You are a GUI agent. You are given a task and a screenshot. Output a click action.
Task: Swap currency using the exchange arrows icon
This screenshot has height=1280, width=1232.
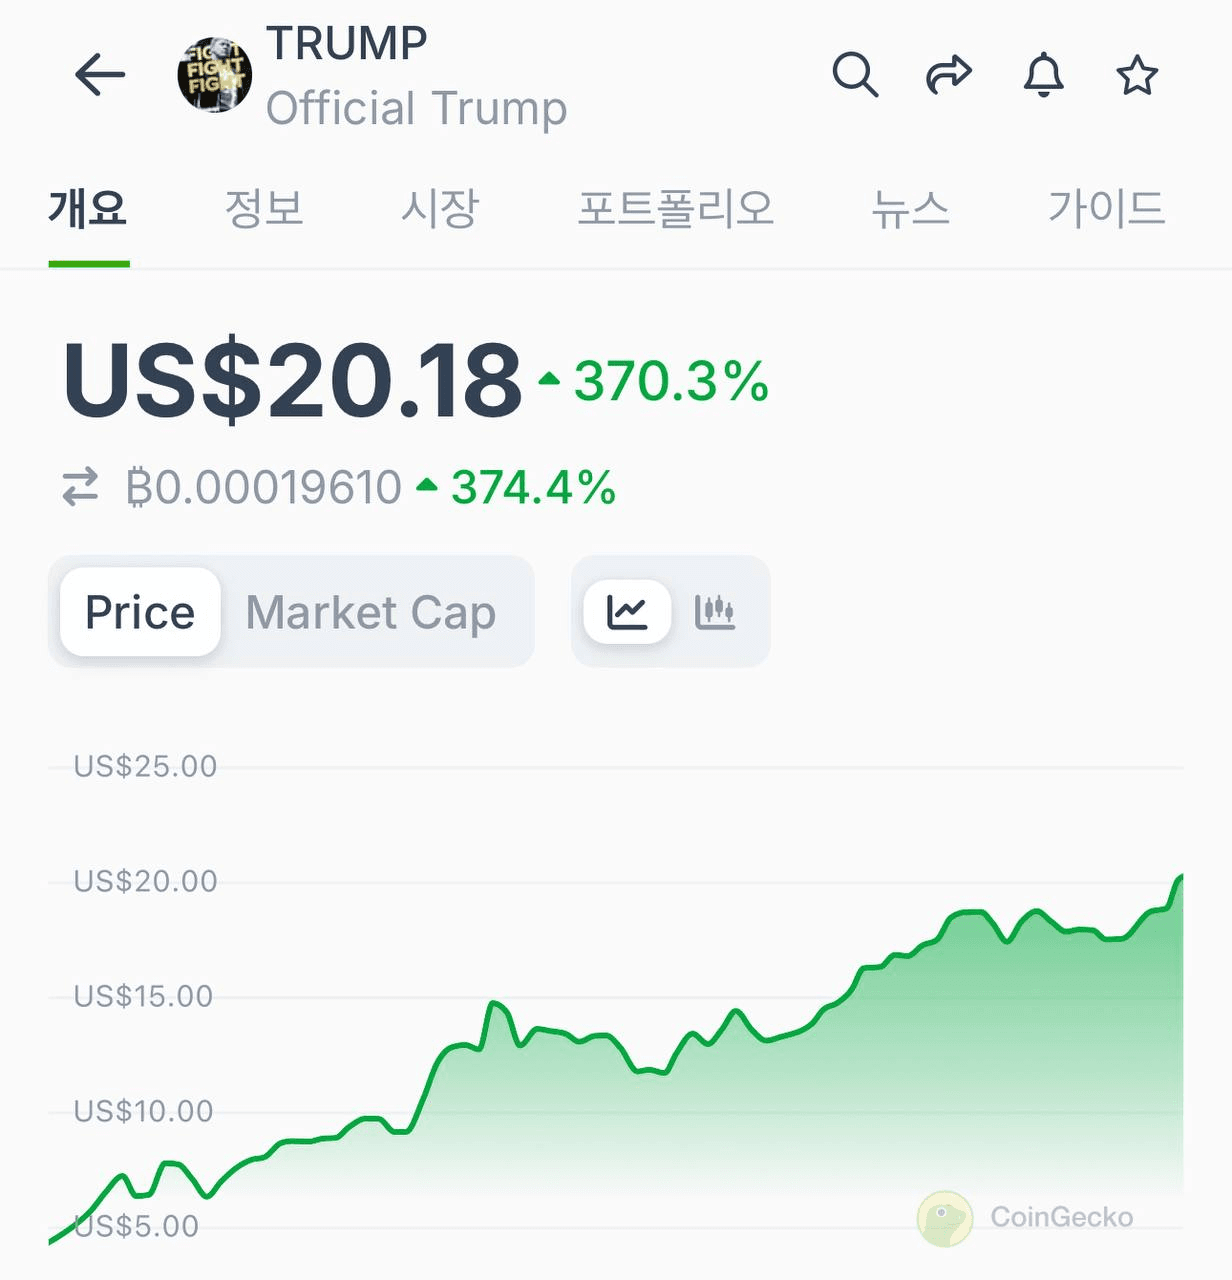tap(80, 487)
